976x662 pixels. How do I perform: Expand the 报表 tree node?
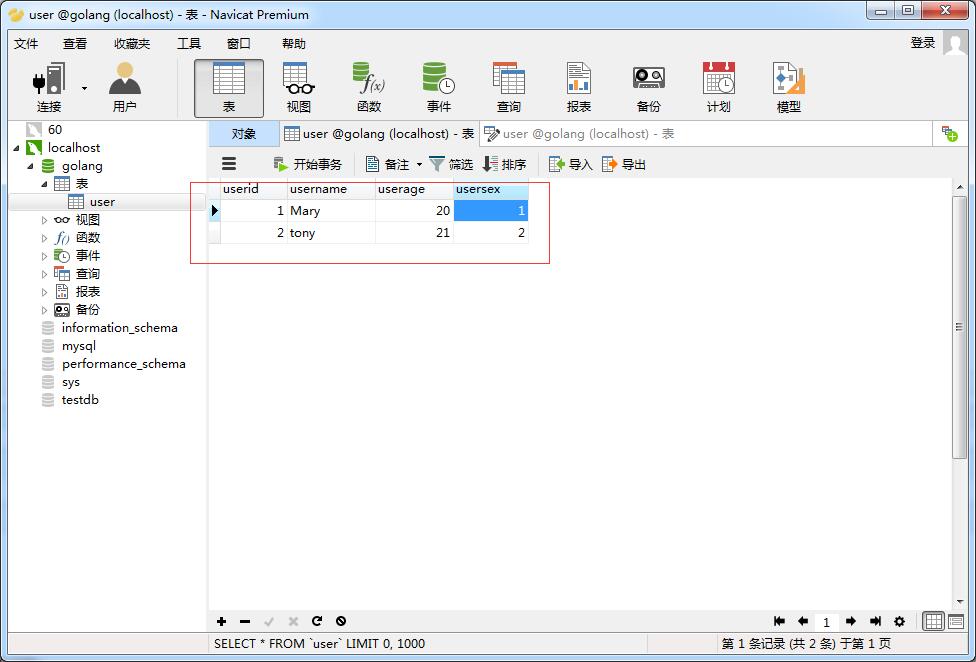pyautogui.click(x=44, y=292)
